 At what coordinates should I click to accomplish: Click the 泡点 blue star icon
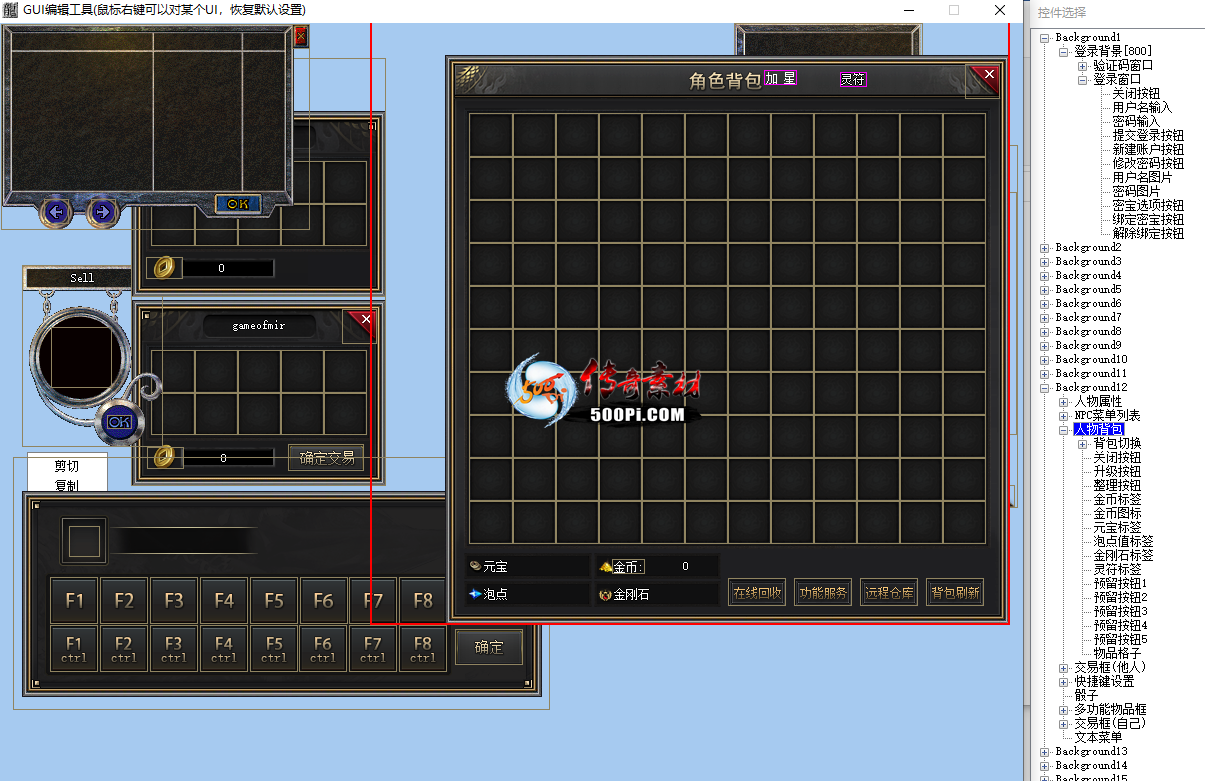click(475, 593)
